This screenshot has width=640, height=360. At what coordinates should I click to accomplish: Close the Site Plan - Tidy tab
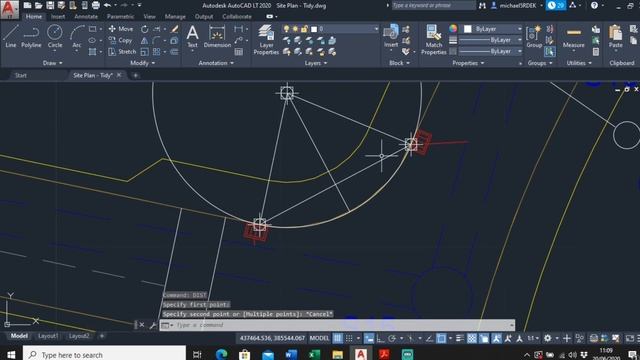[x=119, y=75]
